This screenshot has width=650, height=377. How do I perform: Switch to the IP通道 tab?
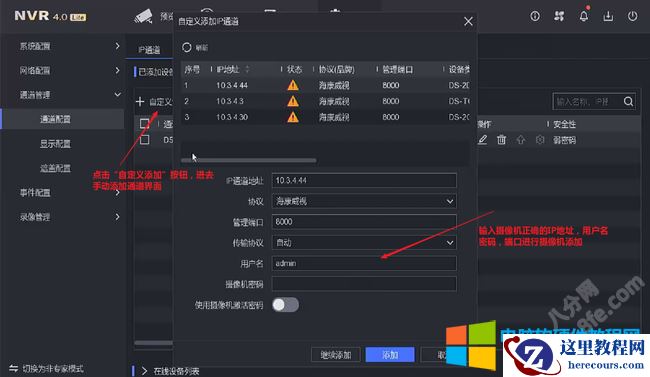[149, 50]
